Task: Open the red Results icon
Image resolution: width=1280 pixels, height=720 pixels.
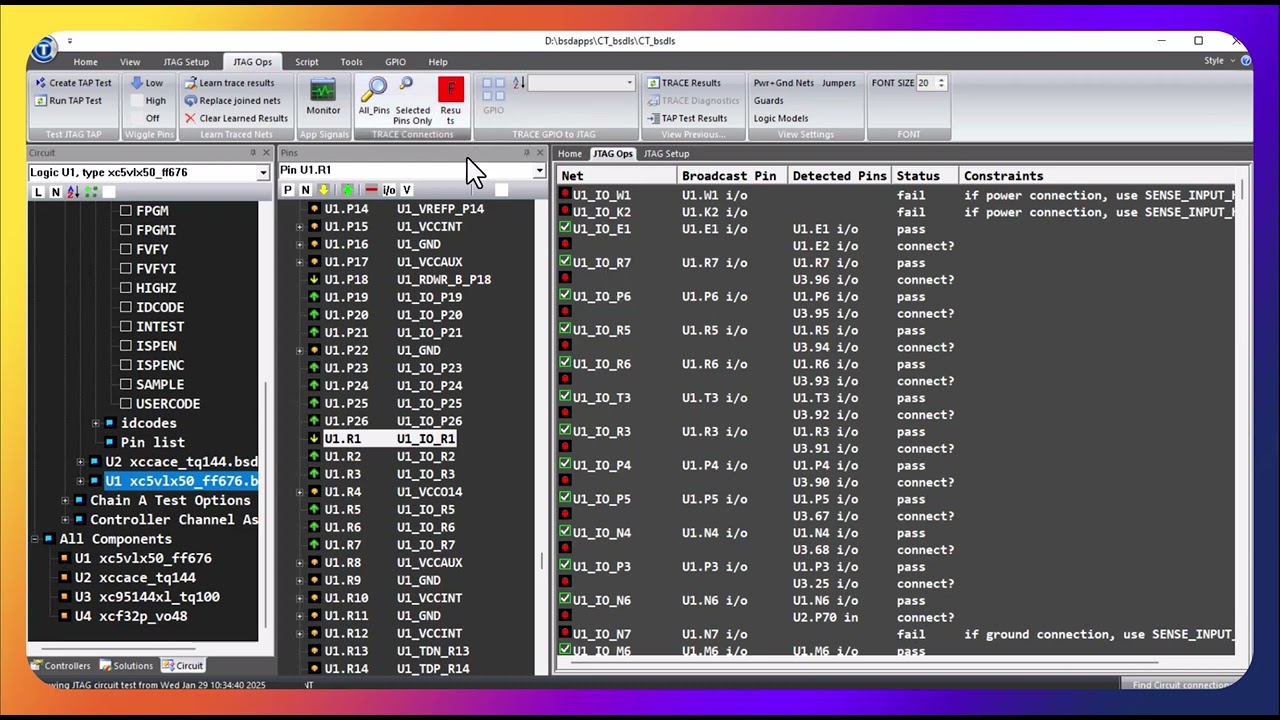Action: (451, 102)
